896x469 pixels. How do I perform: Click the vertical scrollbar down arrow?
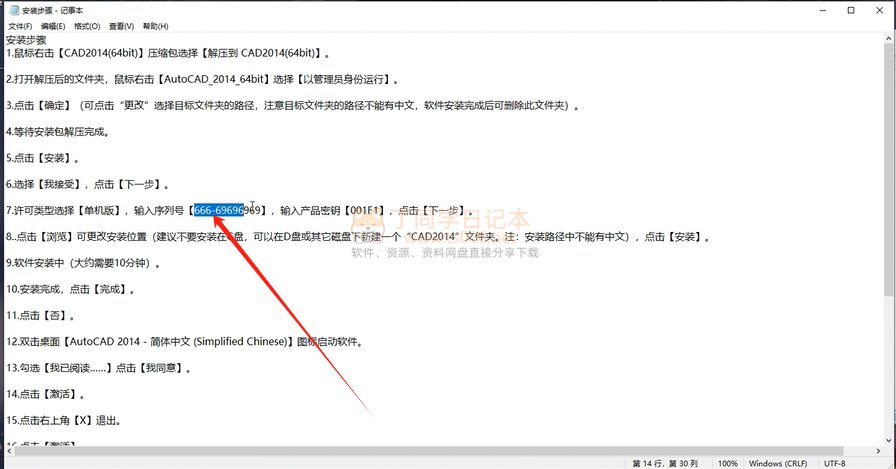point(889,440)
